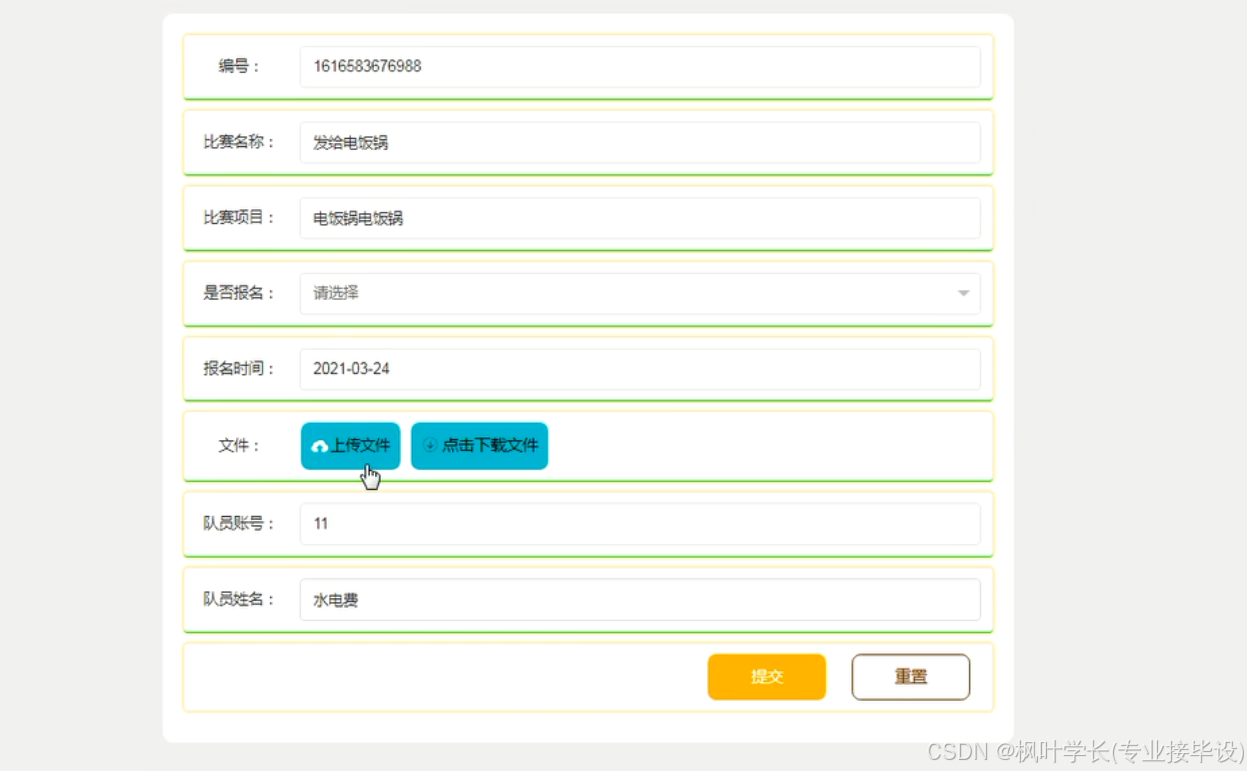Focus the 比赛项目 input field
Image resolution: width=1248 pixels, height=771 pixels.
coord(640,218)
